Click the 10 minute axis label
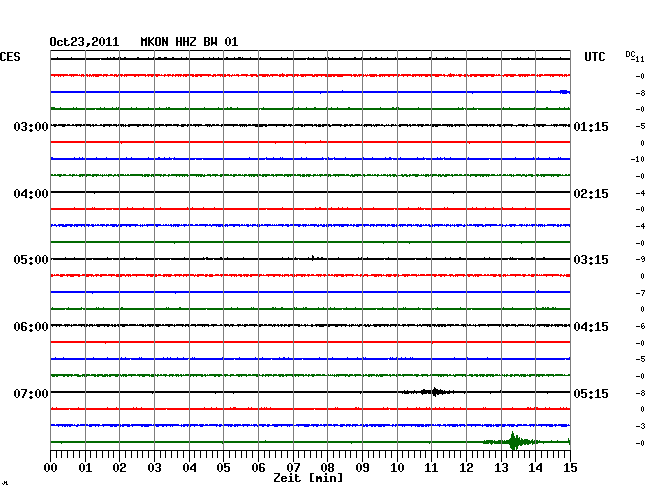 [x=397, y=467]
